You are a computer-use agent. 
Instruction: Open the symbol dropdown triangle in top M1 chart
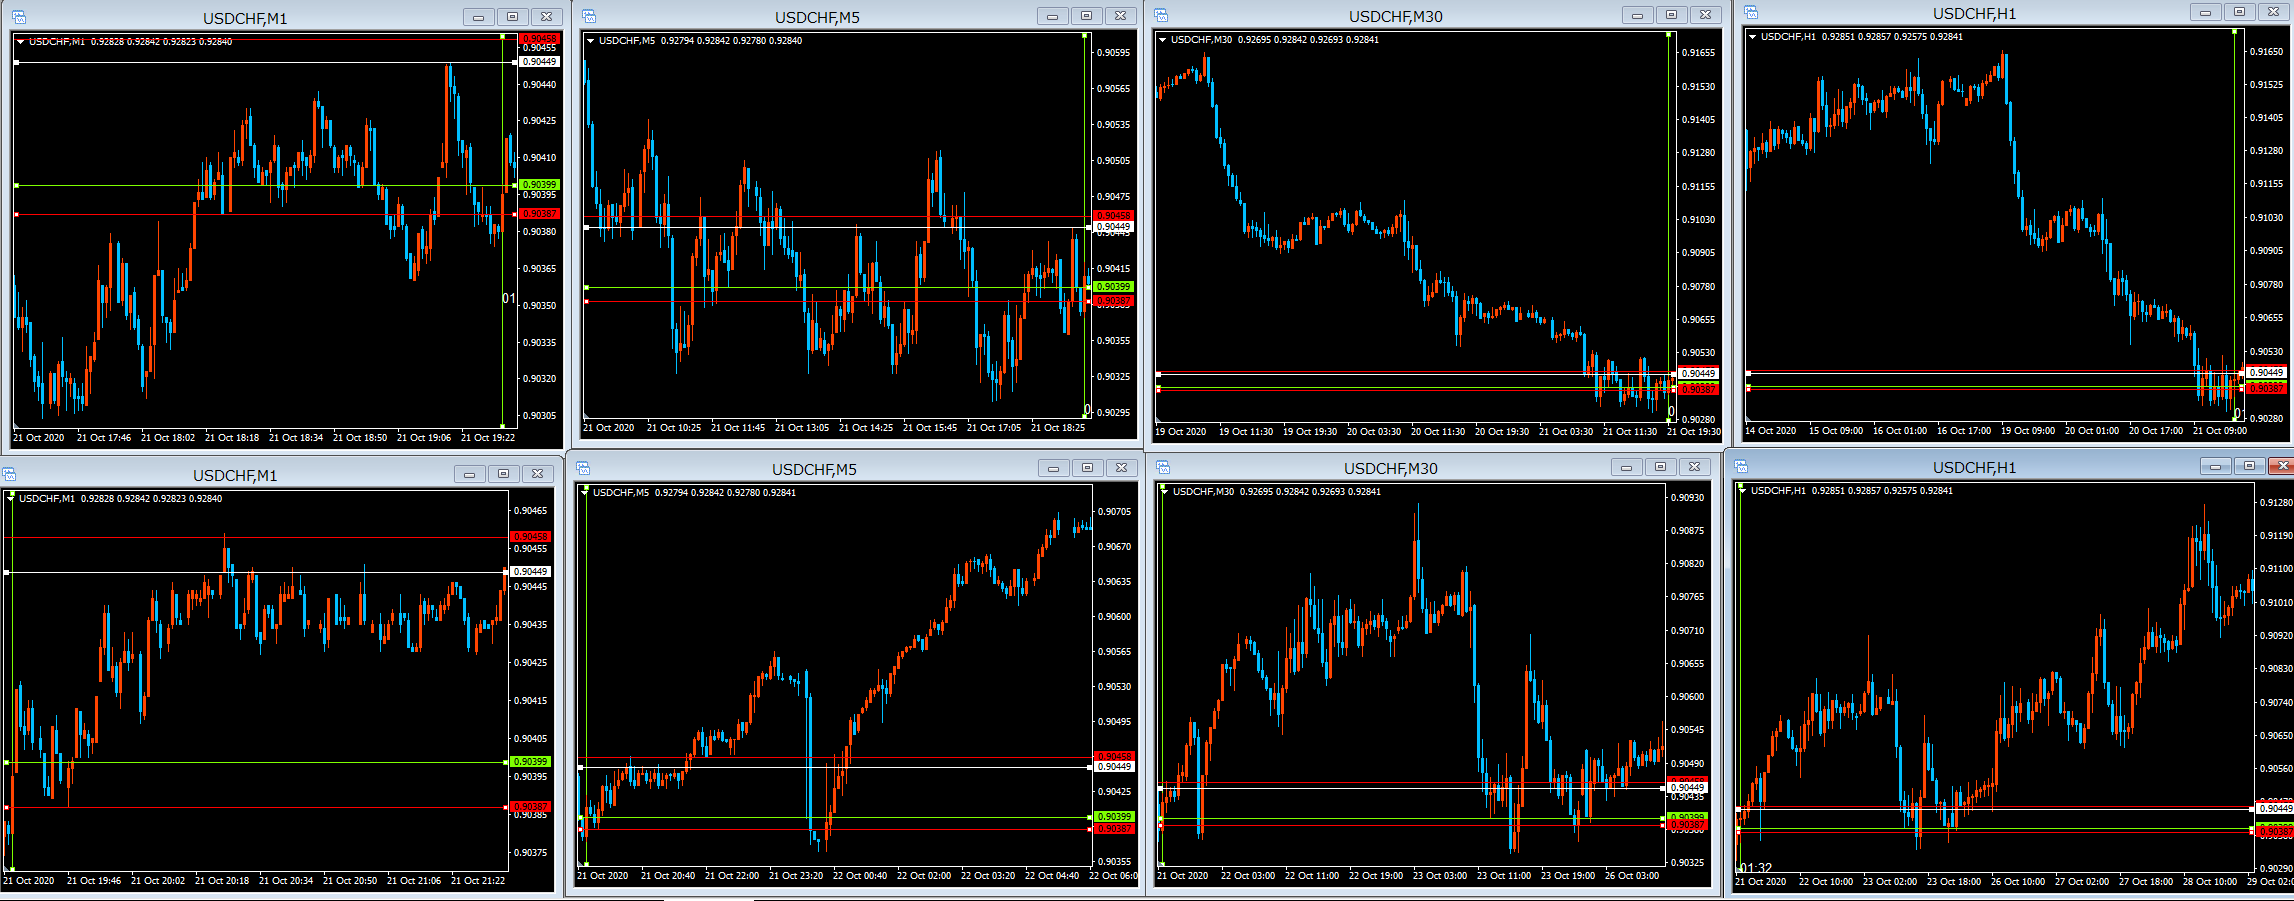pyautogui.click(x=20, y=42)
